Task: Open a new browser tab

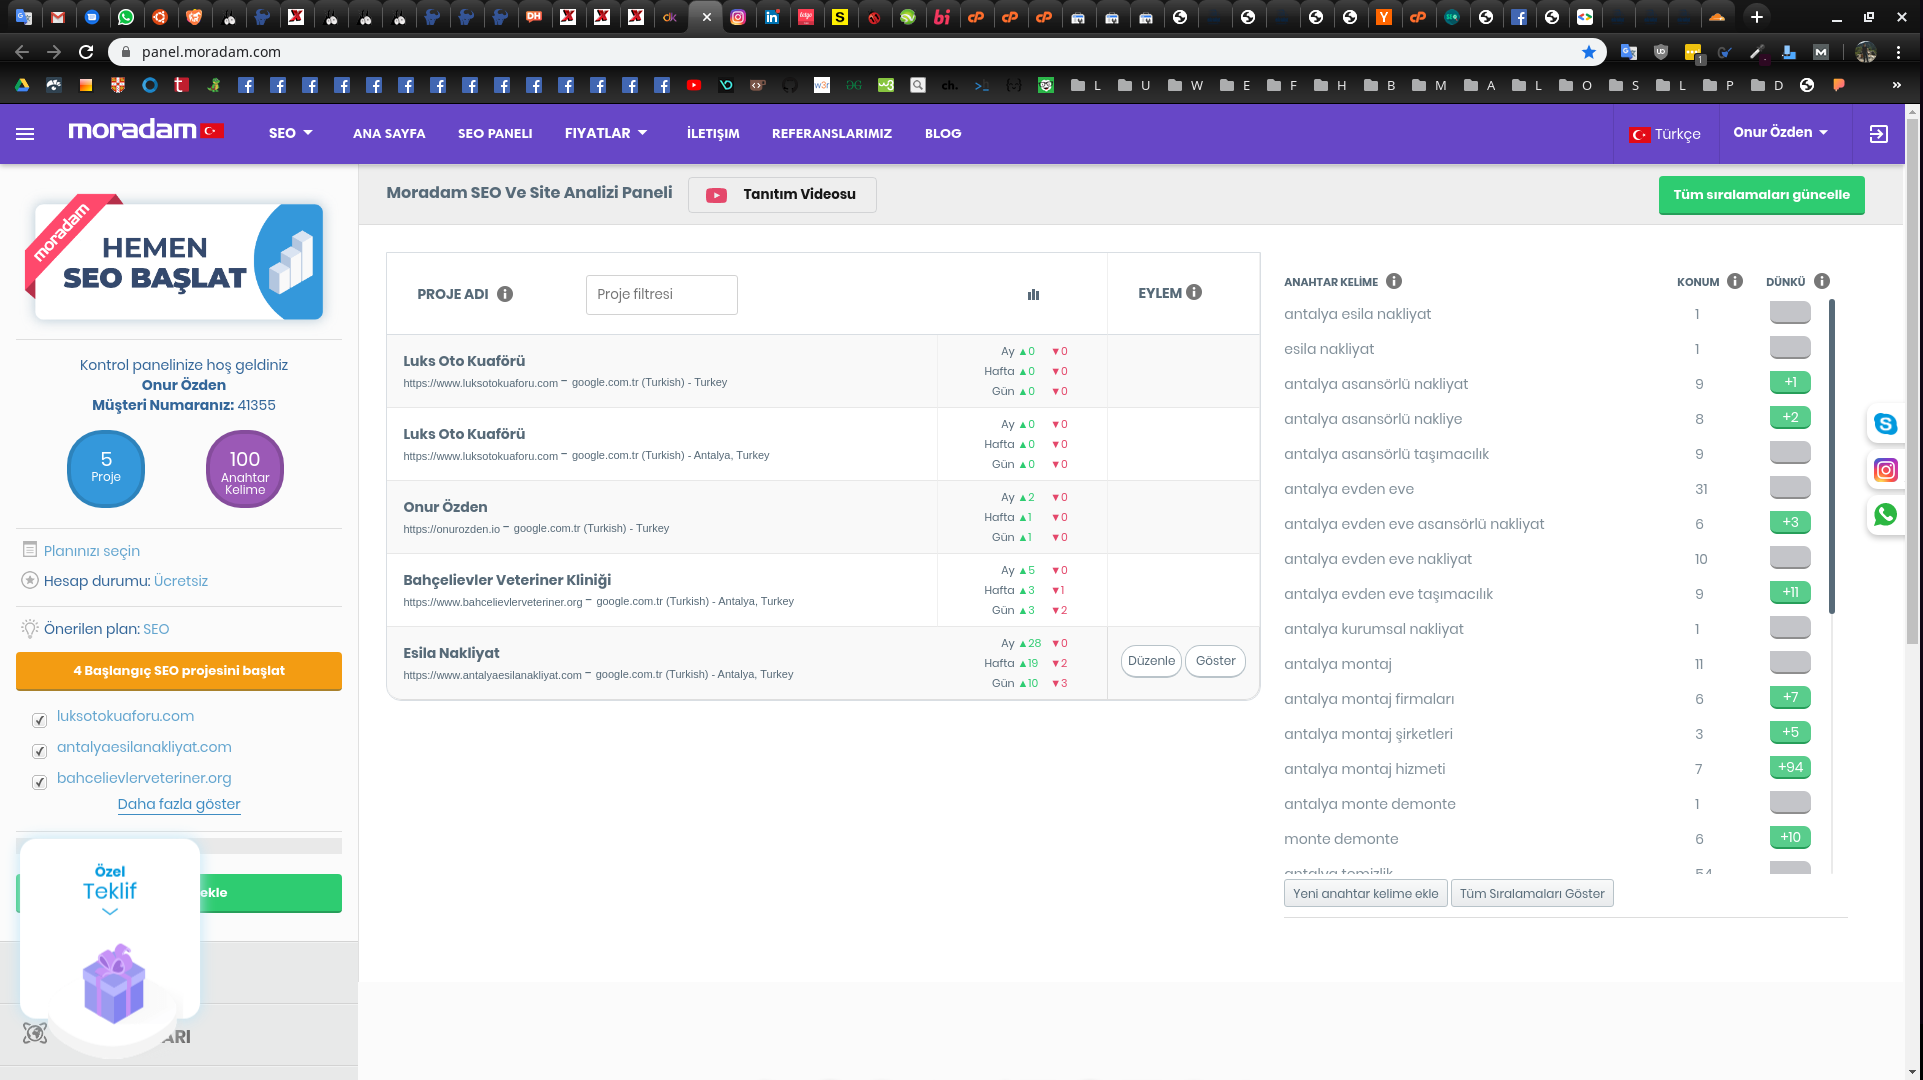Action: 1757,17
